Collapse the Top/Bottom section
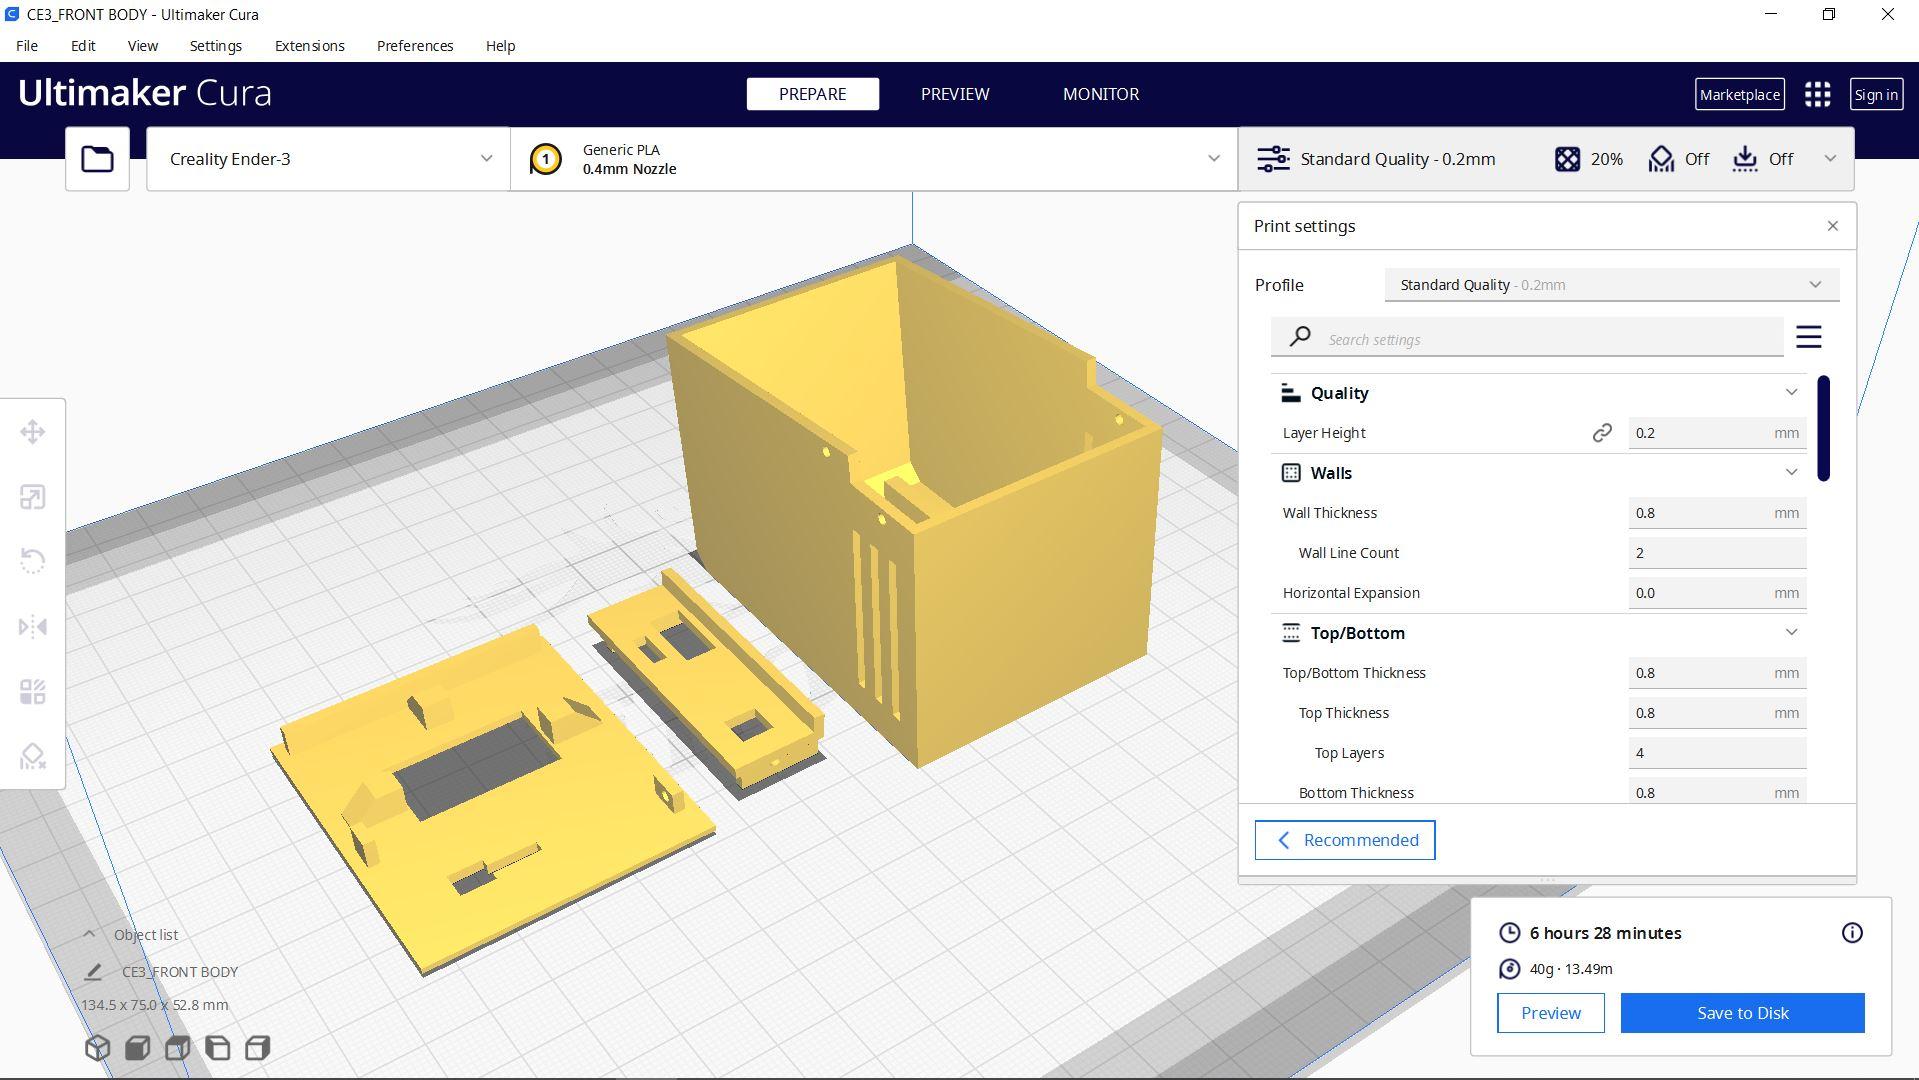This screenshot has height=1080, width=1919. tap(1791, 633)
